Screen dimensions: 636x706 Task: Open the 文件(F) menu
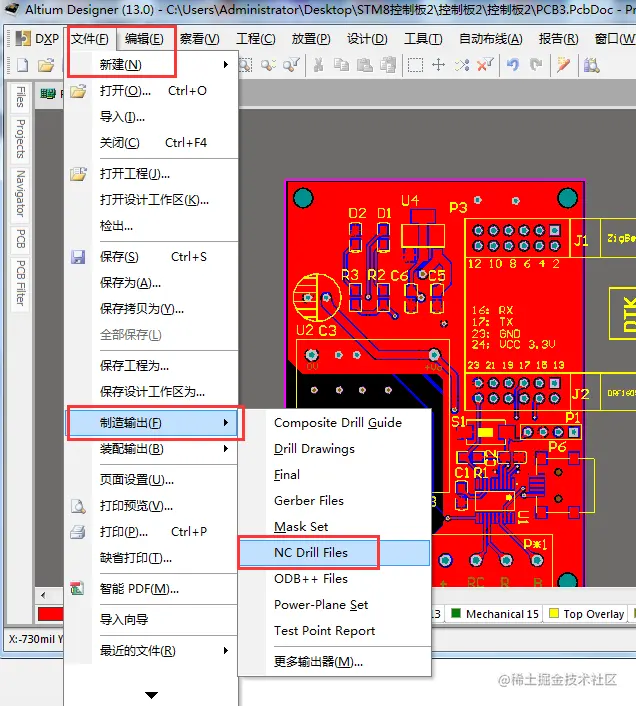[90, 39]
